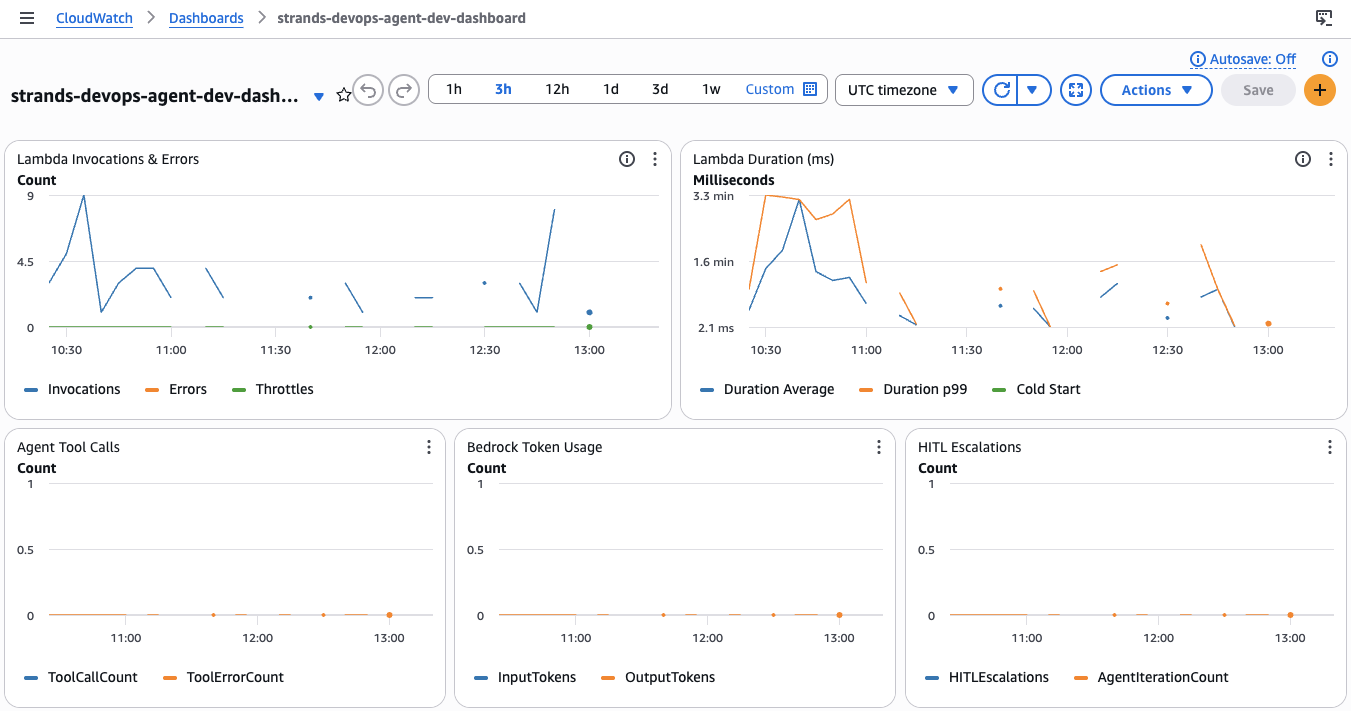This screenshot has height=711, width=1351.
Task: Click the Save button
Action: tap(1258, 90)
